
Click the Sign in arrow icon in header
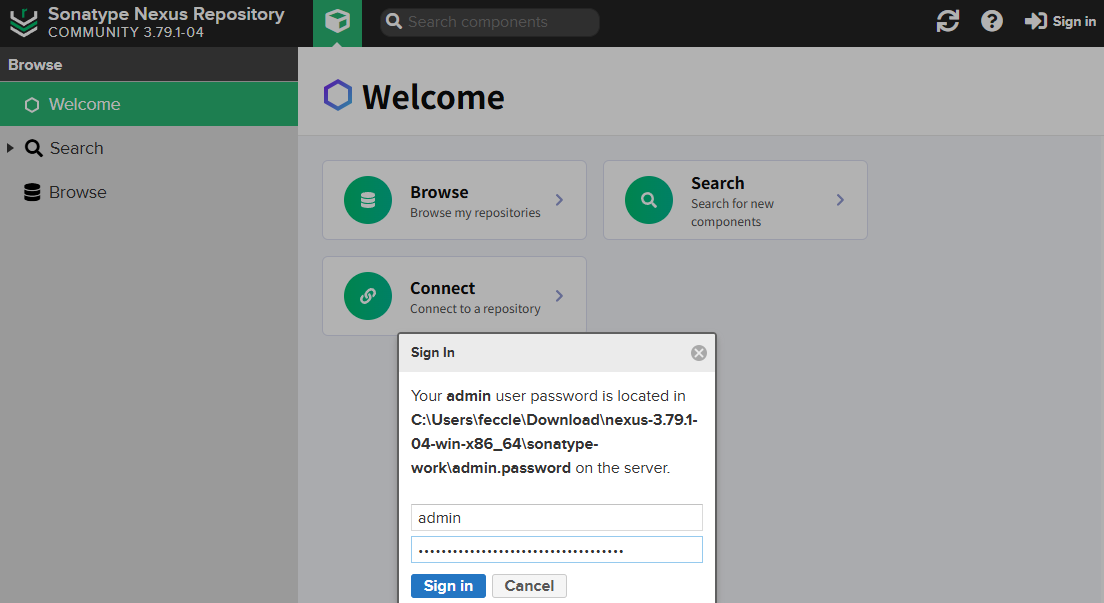click(x=1036, y=21)
